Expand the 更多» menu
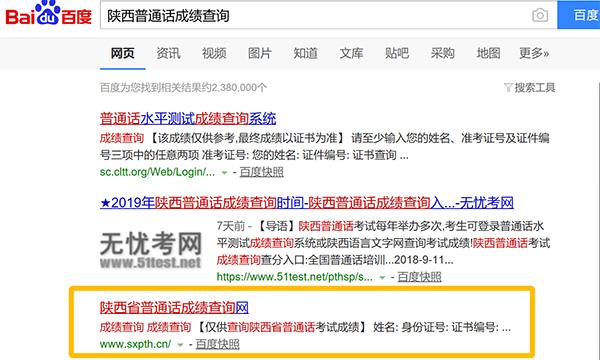This screenshot has height=360, width=600. [x=534, y=53]
